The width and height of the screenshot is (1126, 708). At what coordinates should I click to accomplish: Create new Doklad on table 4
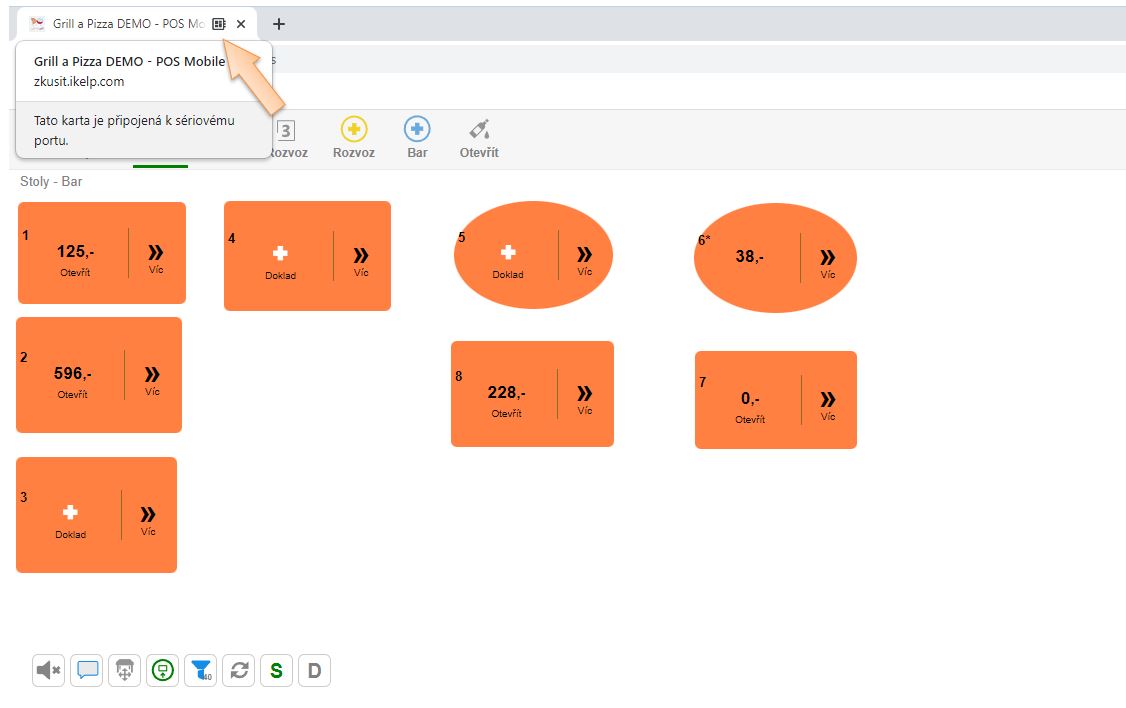(x=280, y=259)
